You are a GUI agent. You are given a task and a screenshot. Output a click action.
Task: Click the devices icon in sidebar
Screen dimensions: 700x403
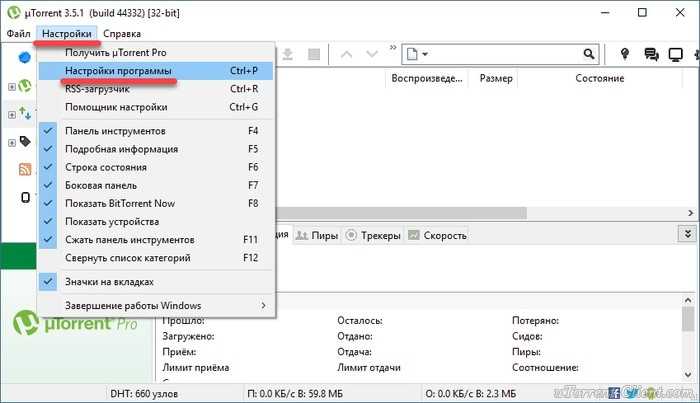click(25, 197)
